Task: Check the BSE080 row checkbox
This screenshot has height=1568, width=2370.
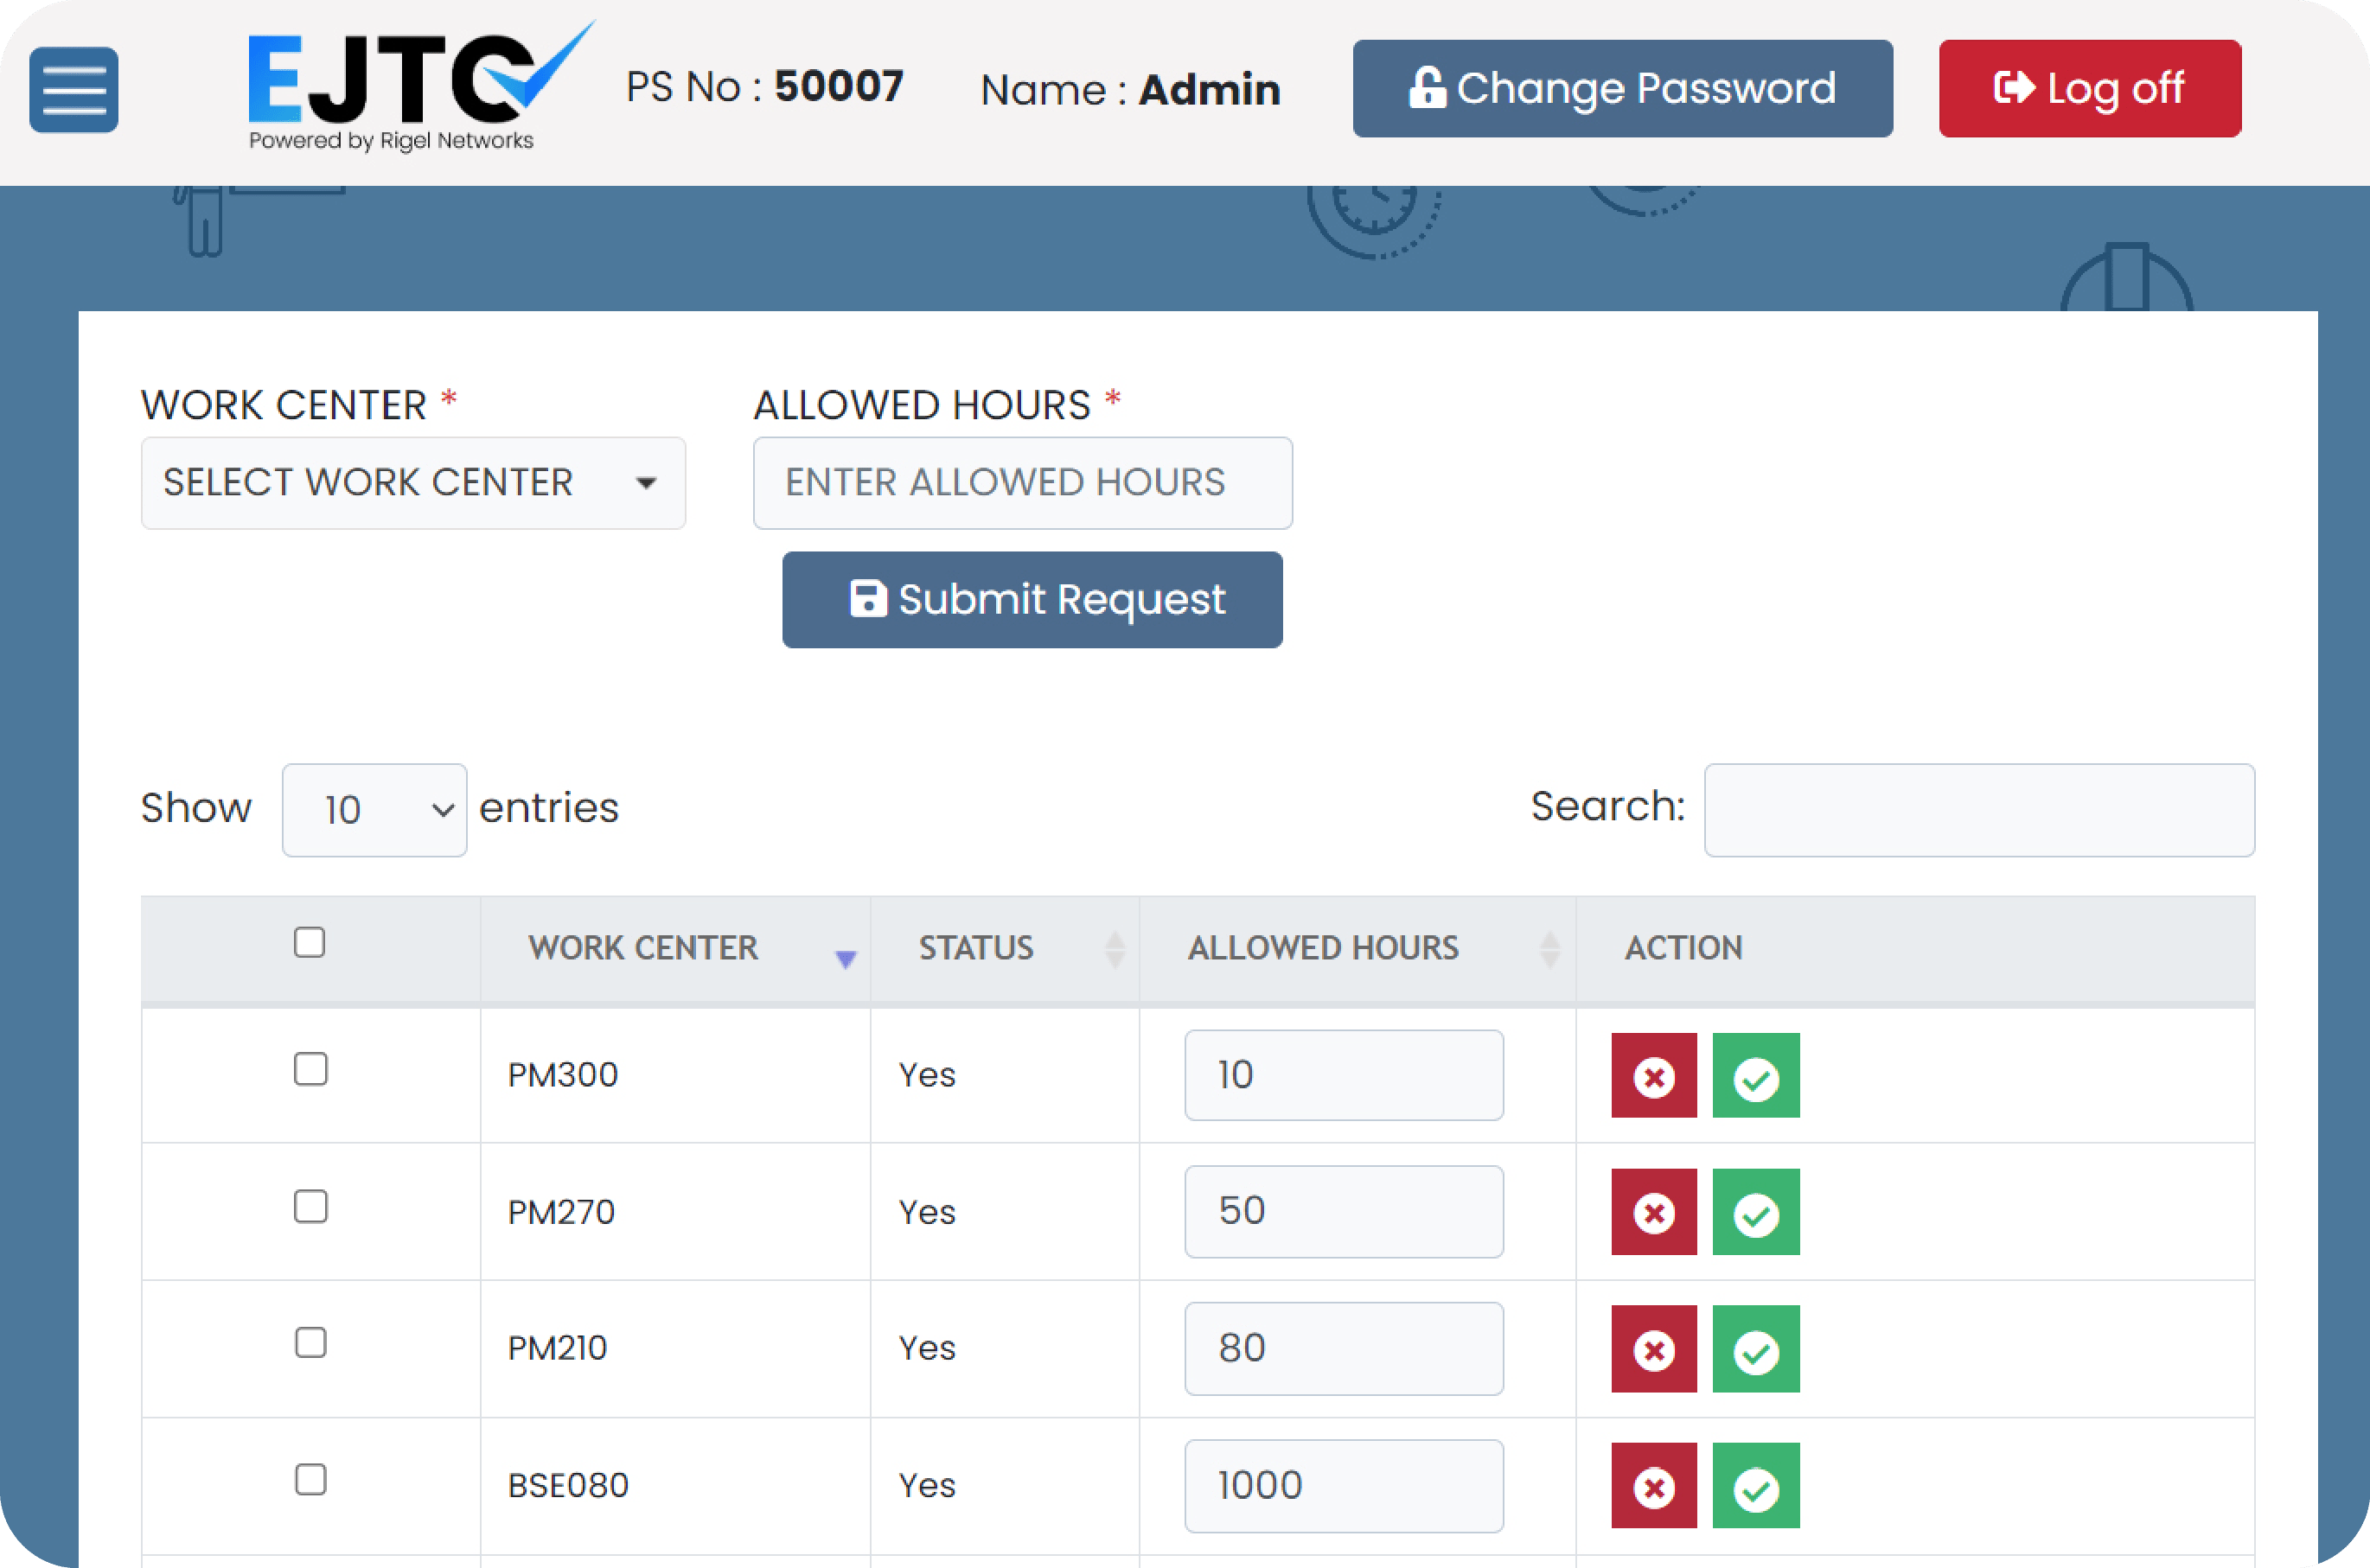Action: click(311, 1480)
